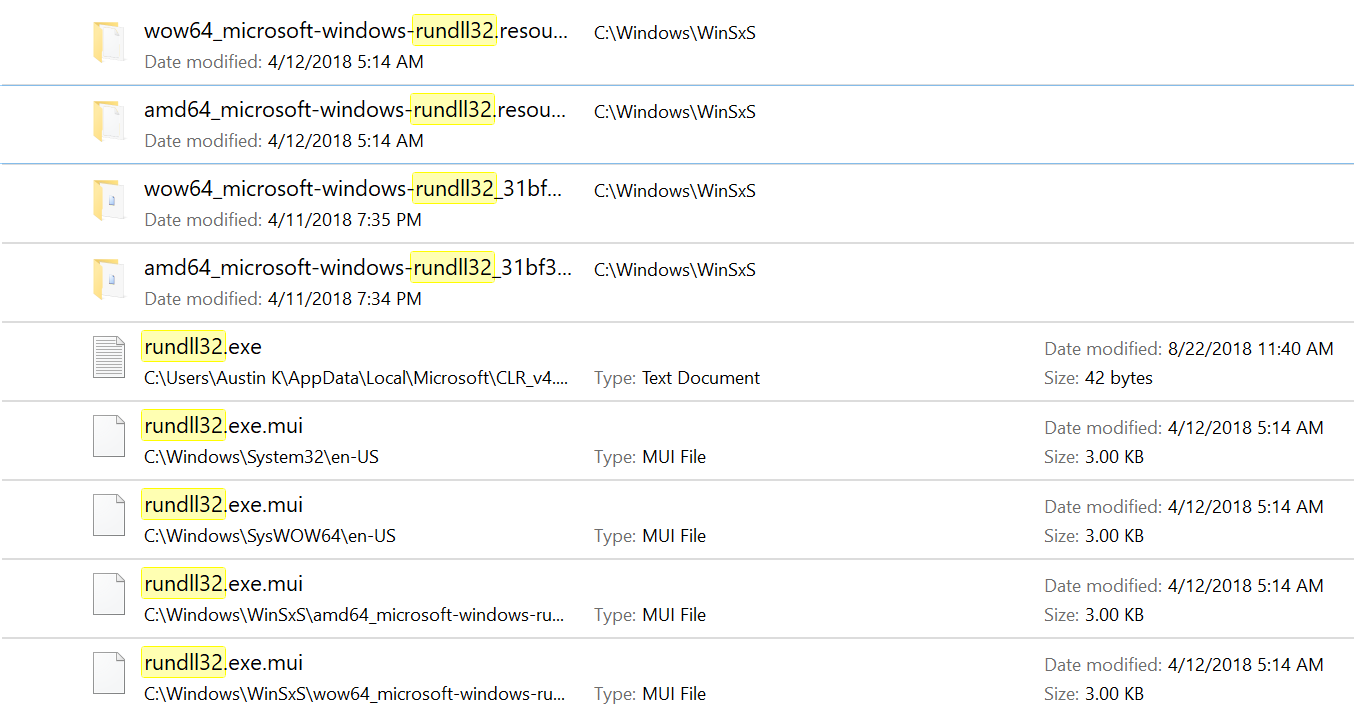Click 'Type: MUI File' in WinSxS\wow64 file row
Screen dimensions: 1354x716
coord(650,694)
